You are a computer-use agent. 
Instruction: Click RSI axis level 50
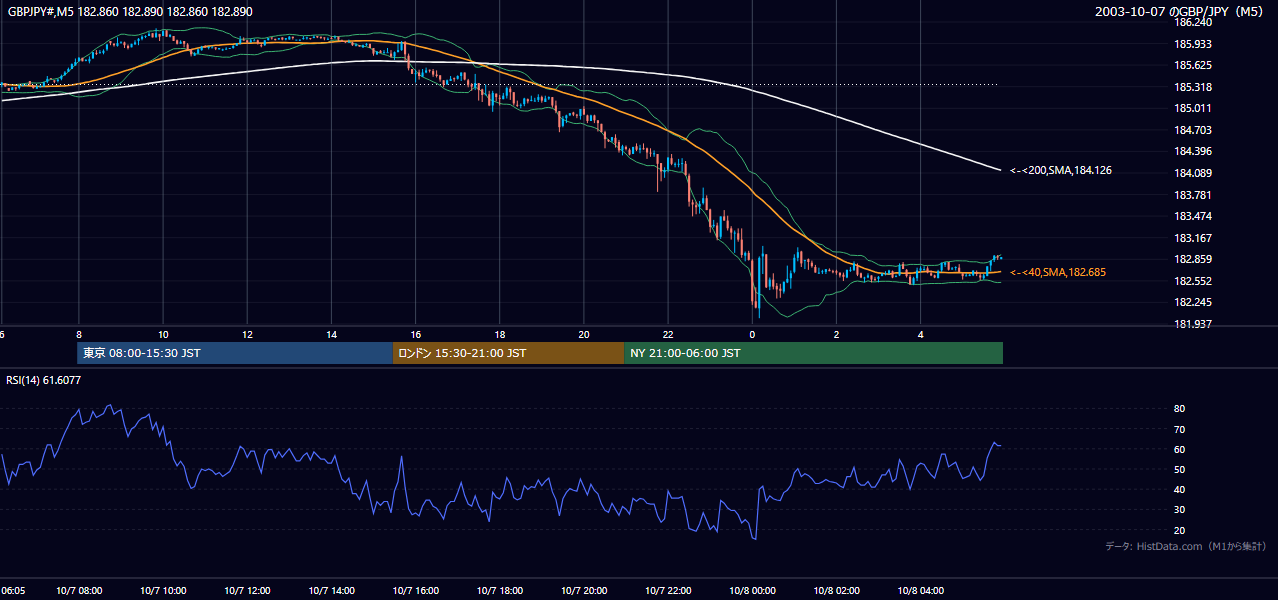[x=1179, y=469]
